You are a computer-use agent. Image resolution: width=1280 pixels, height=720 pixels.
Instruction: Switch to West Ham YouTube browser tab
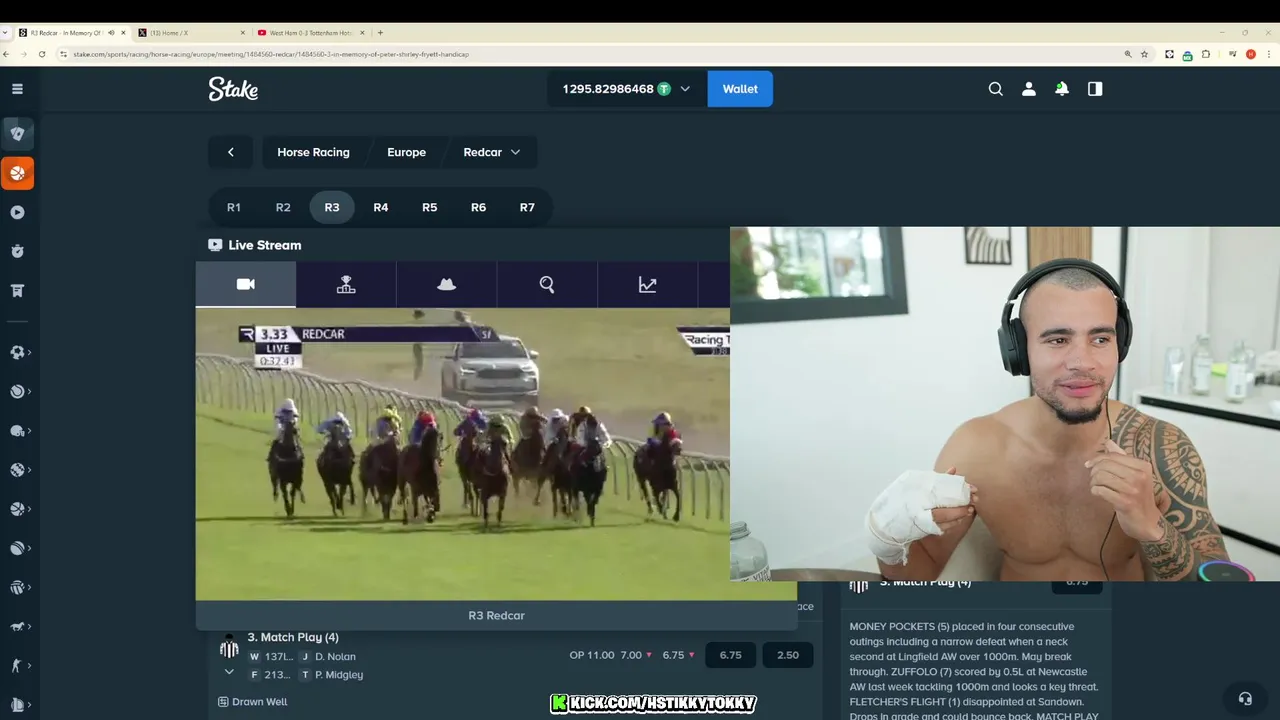click(x=310, y=33)
